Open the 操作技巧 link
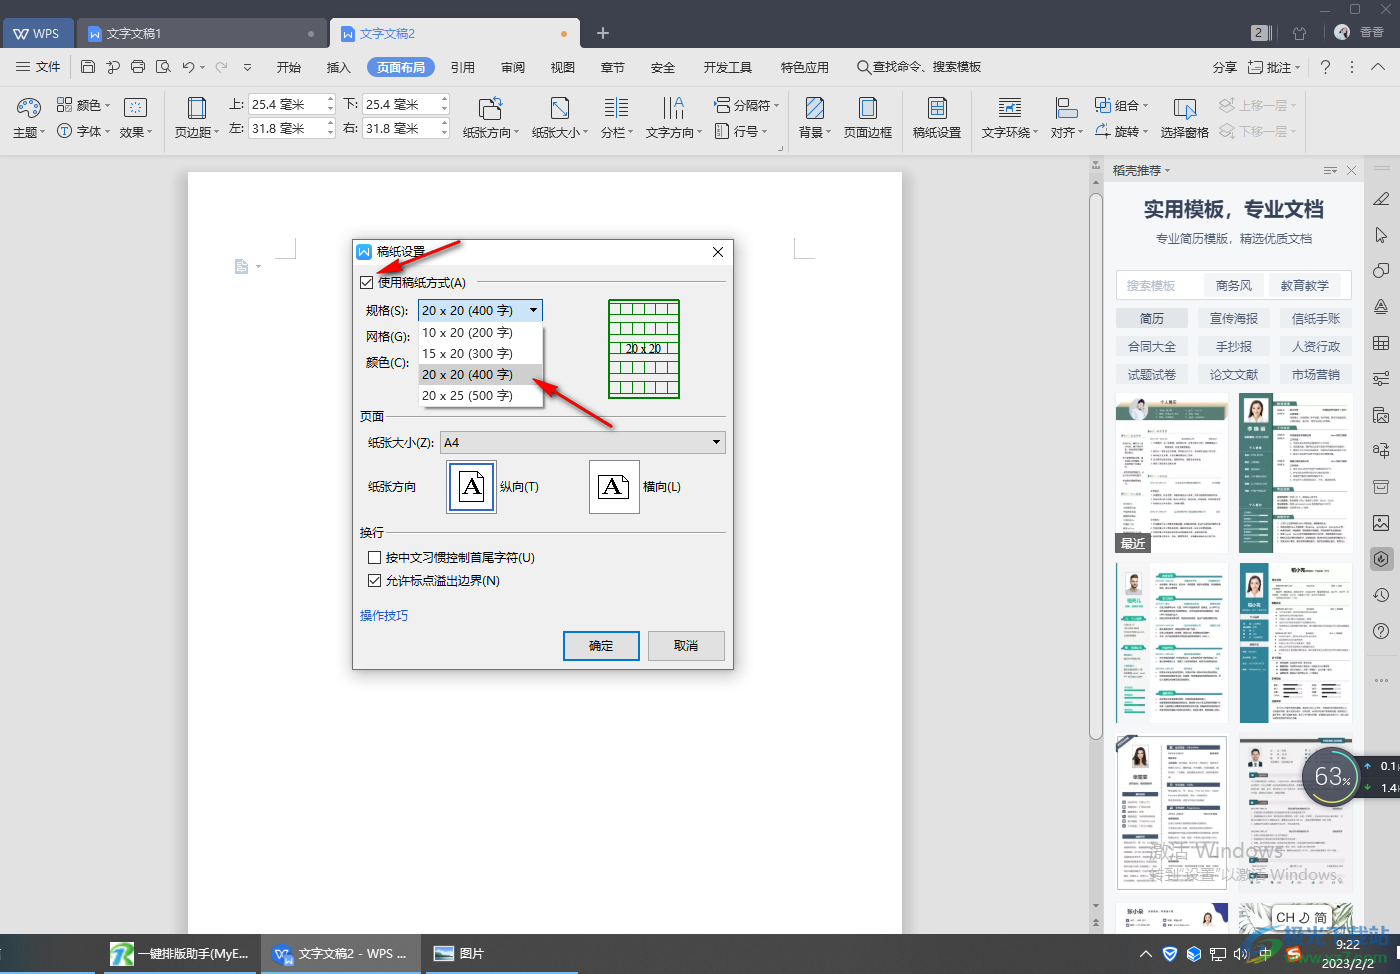Image resolution: width=1400 pixels, height=974 pixels. 384,616
